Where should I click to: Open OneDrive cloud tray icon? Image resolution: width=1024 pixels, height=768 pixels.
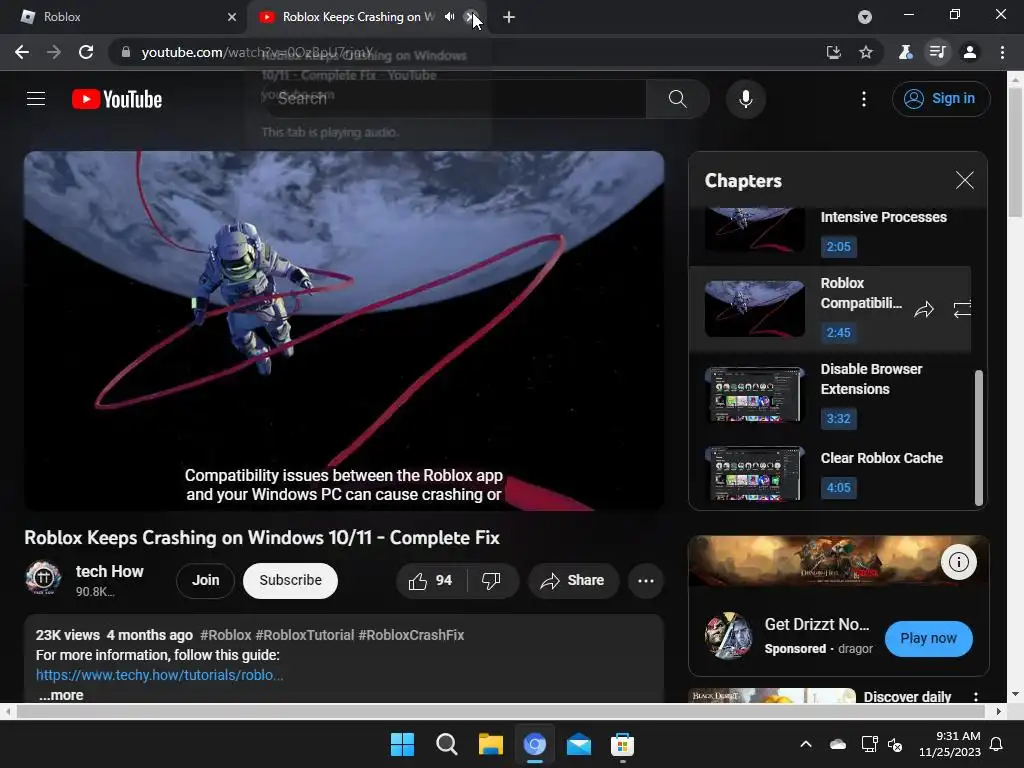838,744
